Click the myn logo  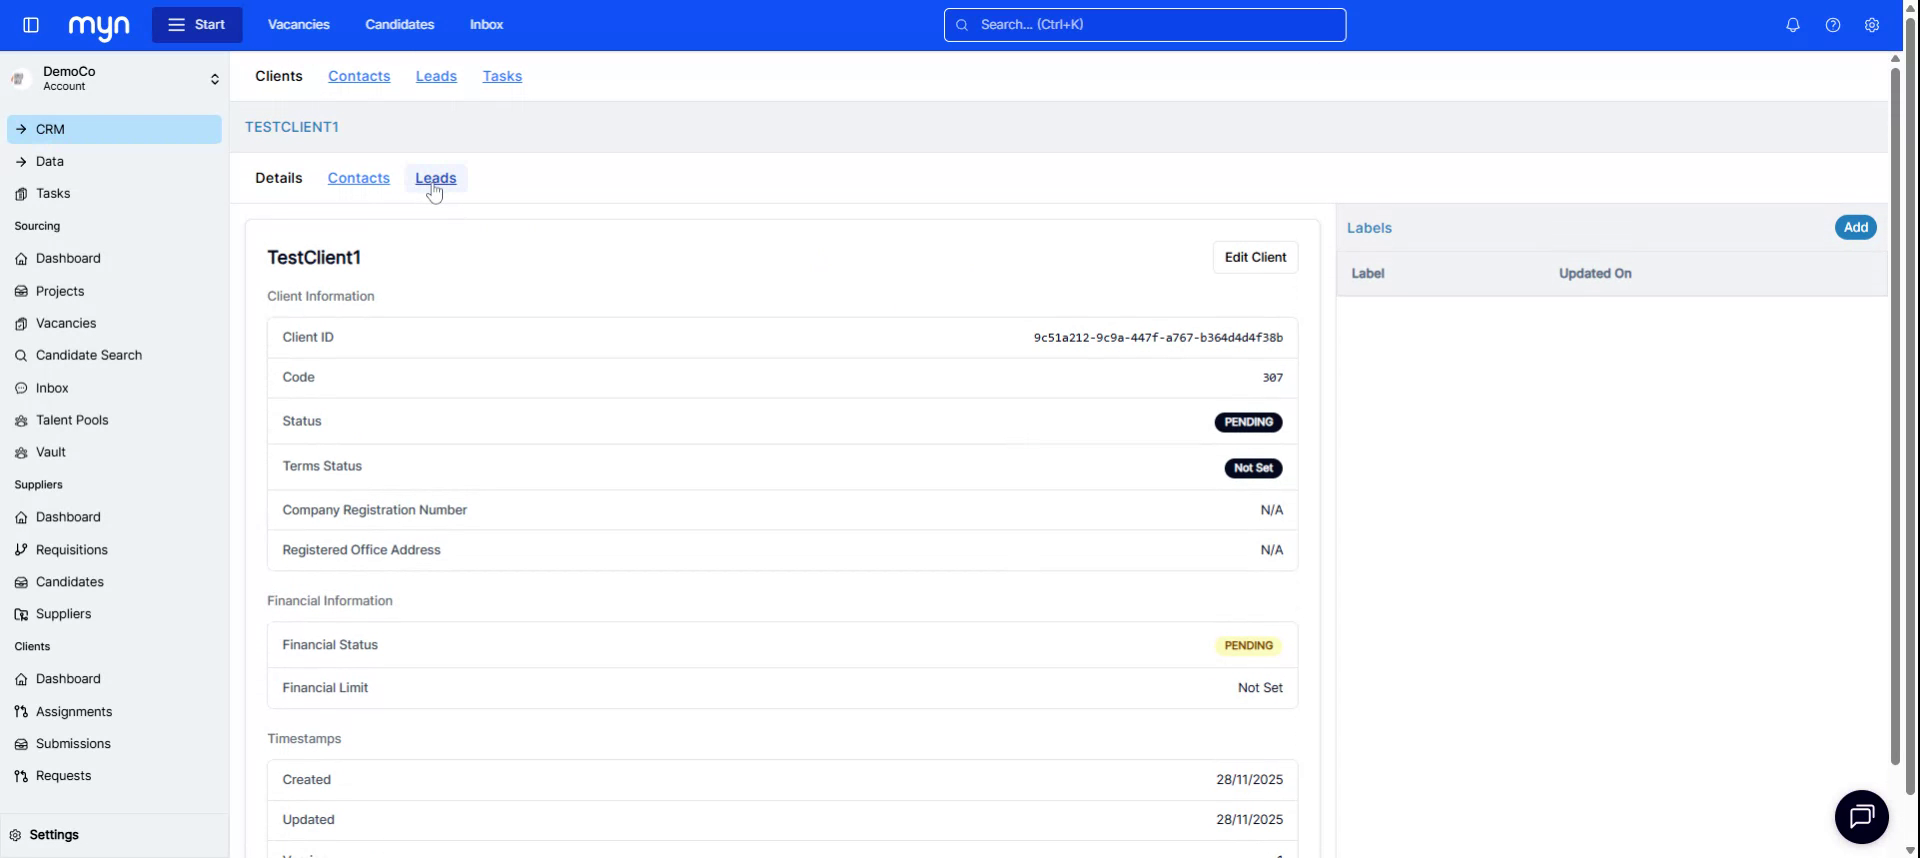tap(99, 26)
